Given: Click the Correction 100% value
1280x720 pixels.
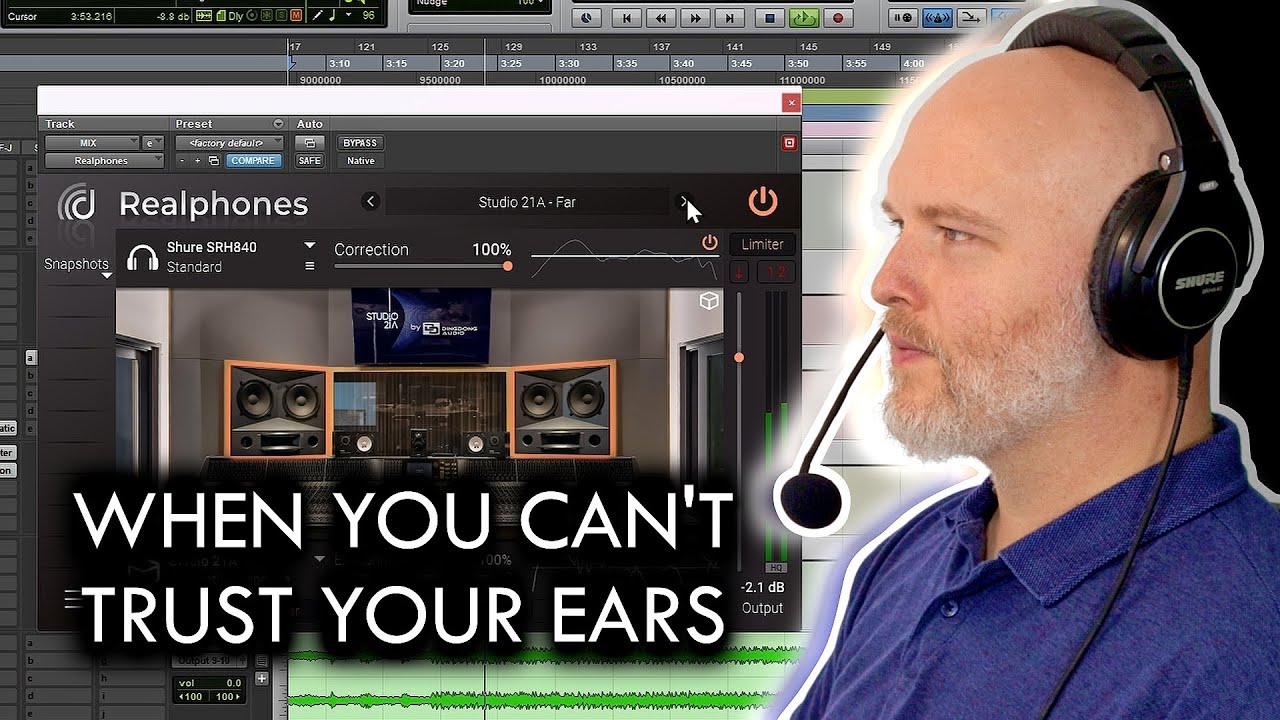Looking at the screenshot, I should point(492,249).
